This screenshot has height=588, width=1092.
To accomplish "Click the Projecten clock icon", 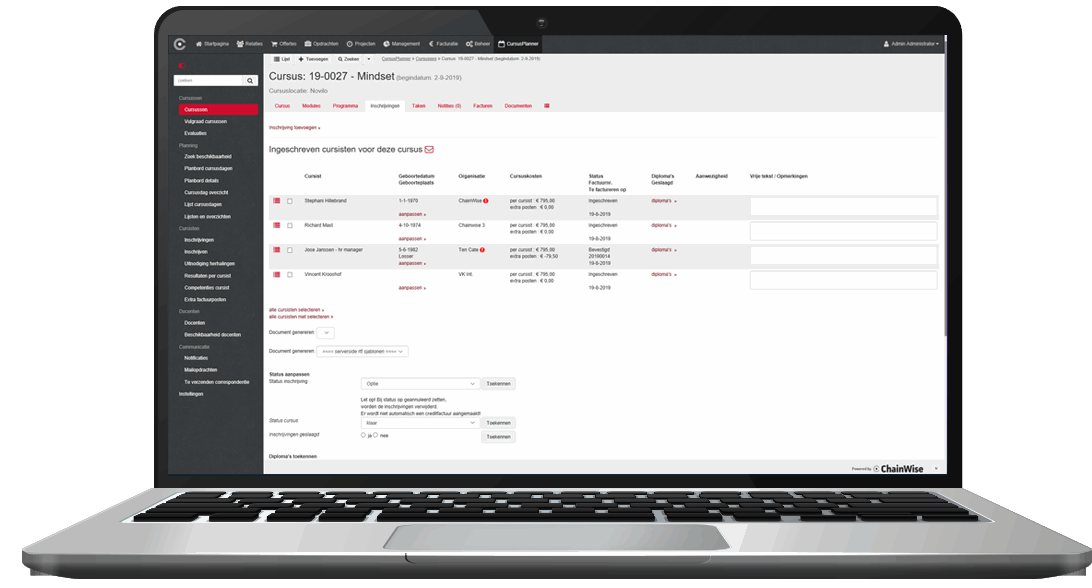I will 348,43.
